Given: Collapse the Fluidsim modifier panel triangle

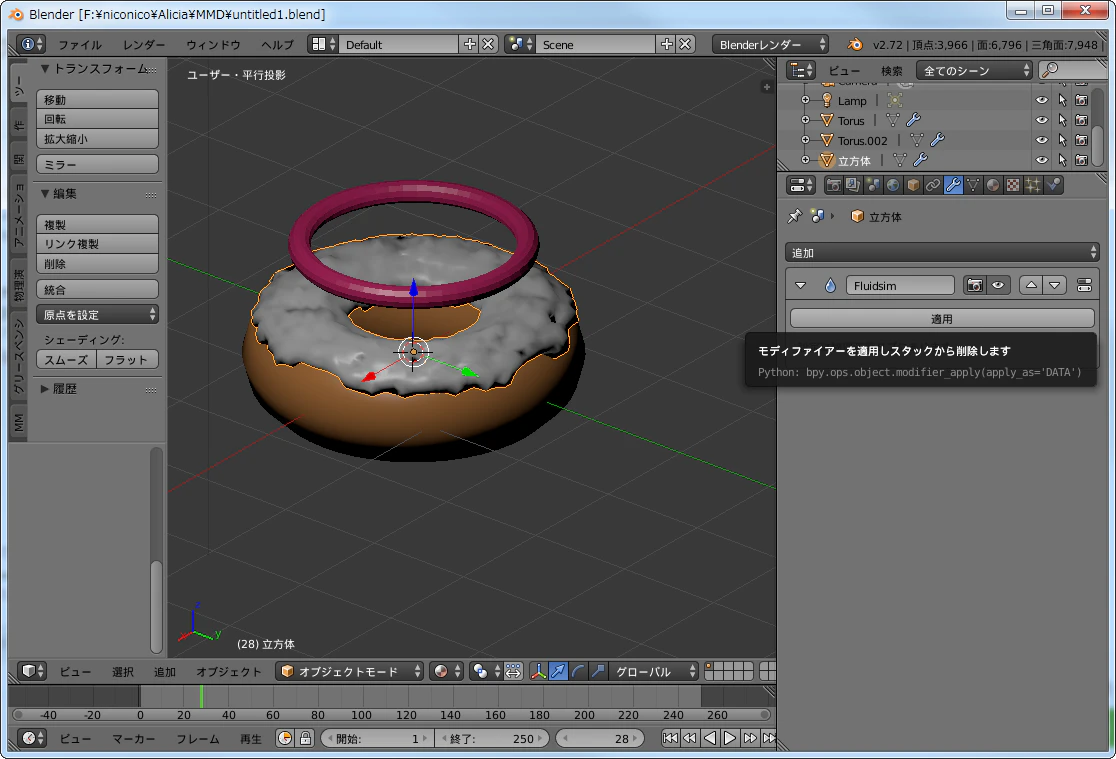Looking at the screenshot, I should pyautogui.click(x=801, y=286).
